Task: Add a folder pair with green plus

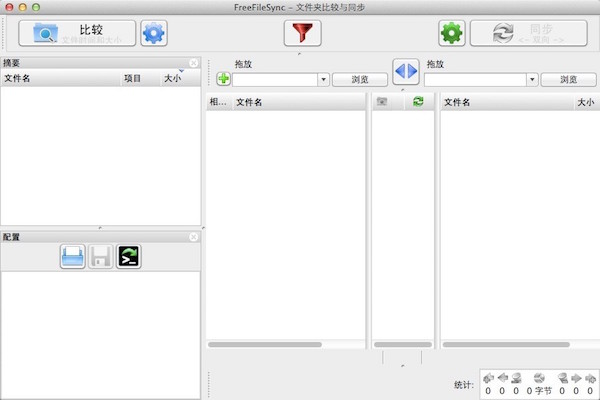Action: [223, 79]
